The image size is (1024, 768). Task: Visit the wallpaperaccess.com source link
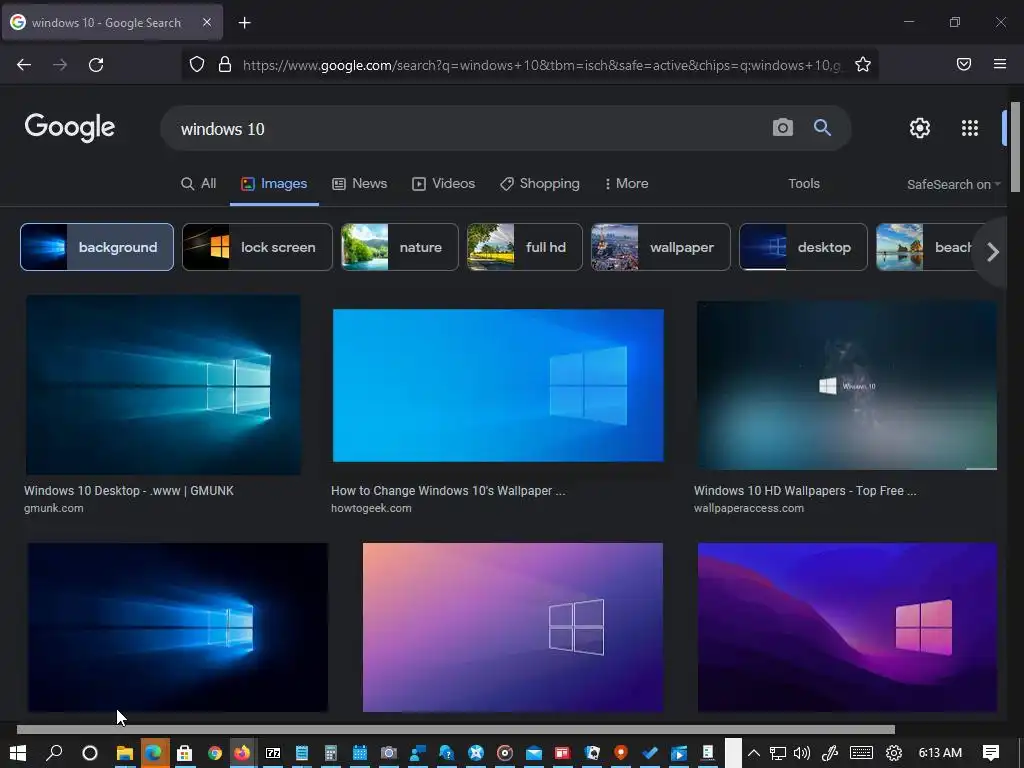(x=748, y=508)
